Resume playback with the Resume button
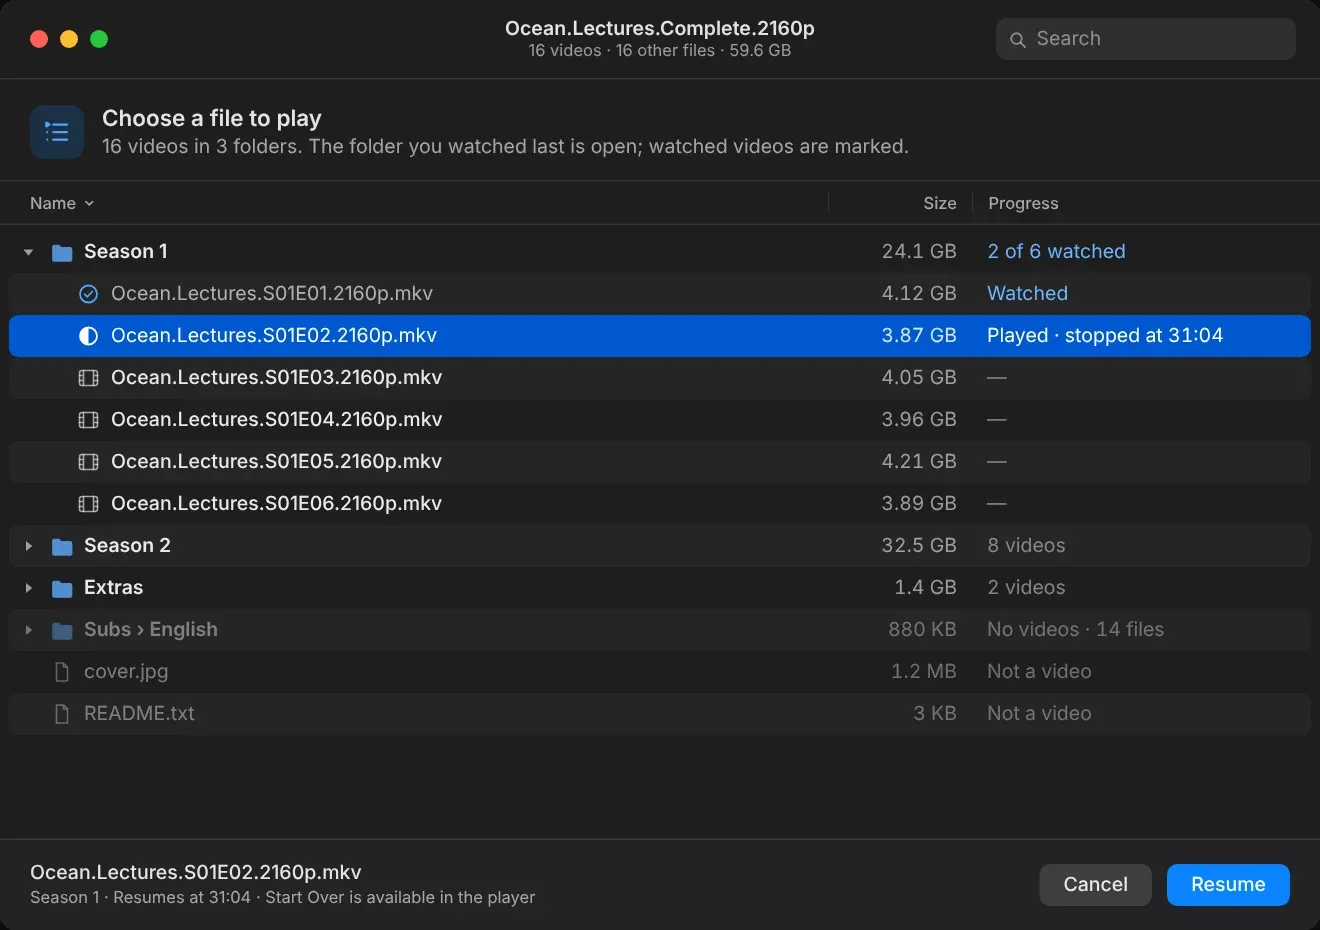 tap(1228, 885)
